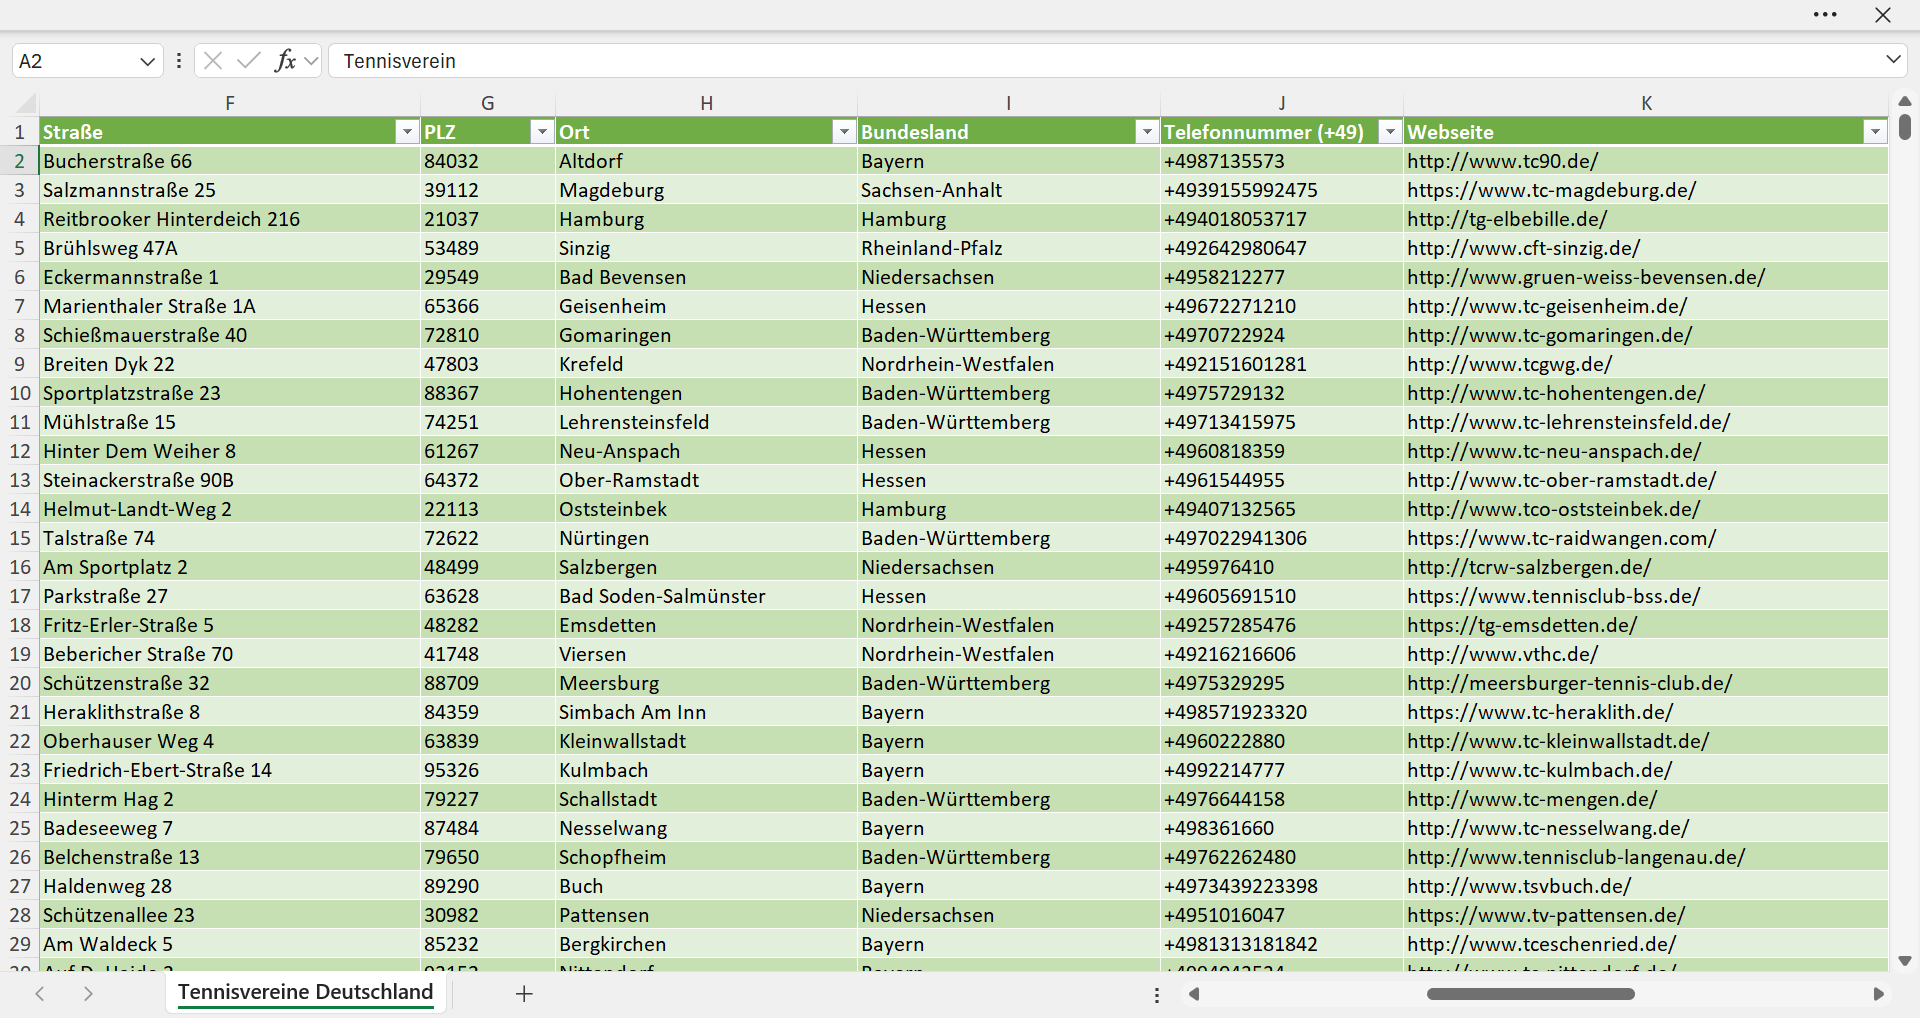This screenshot has width=1920, height=1018.
Task: Select row 15 header
Action: (20, 538)
